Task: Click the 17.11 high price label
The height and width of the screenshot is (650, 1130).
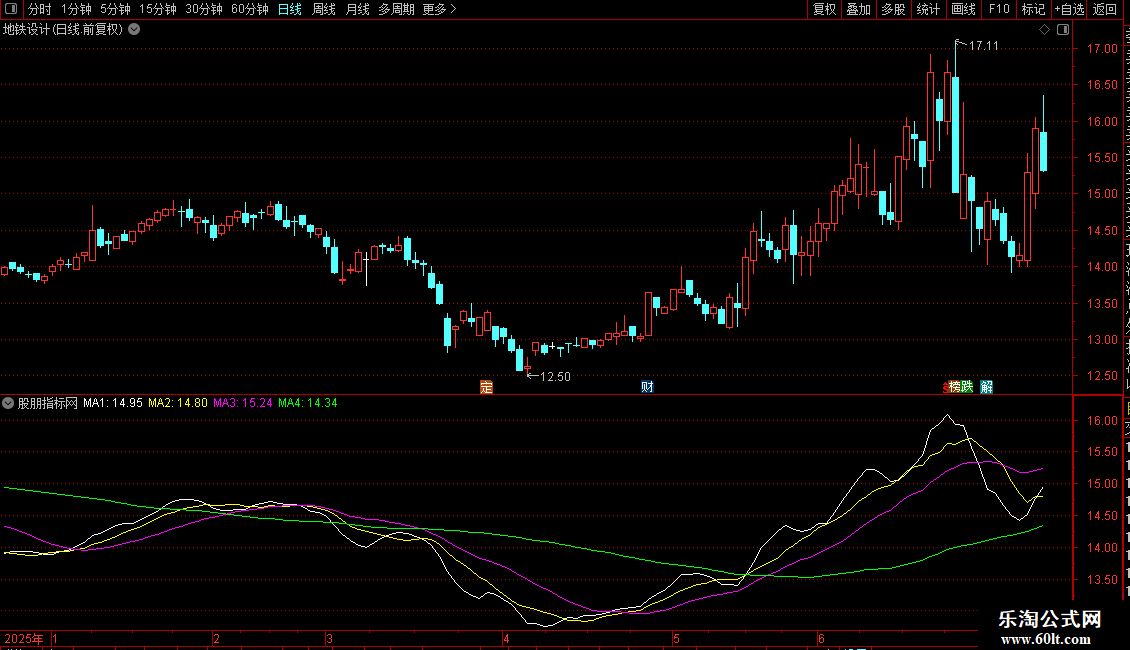Action: 984,46
